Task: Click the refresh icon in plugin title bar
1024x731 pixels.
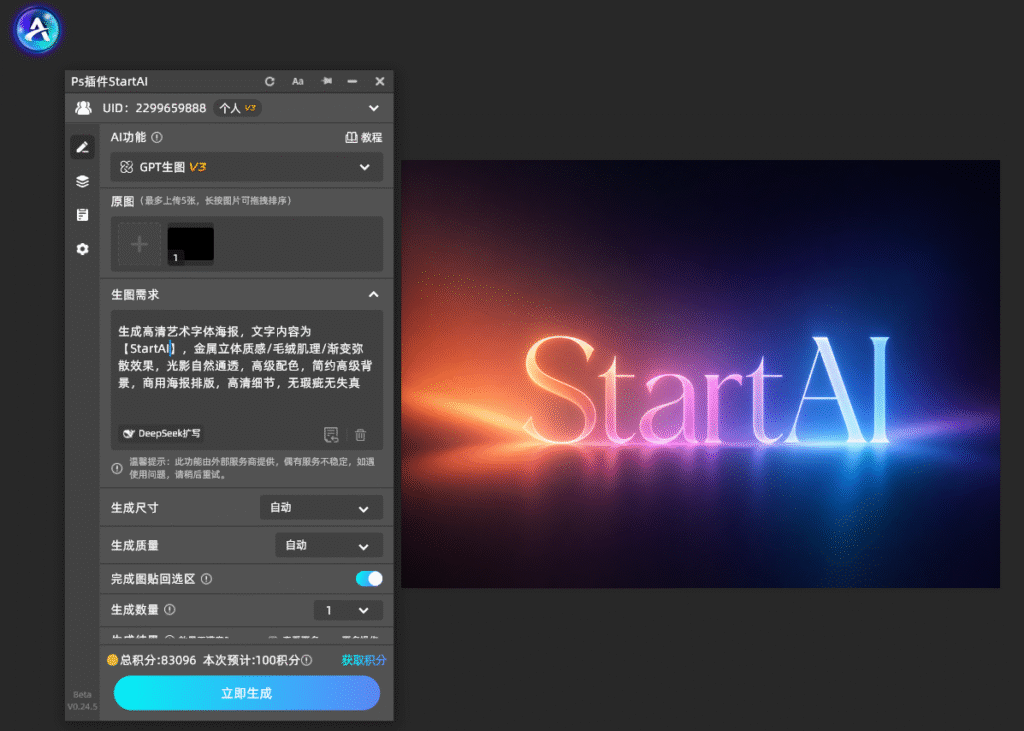Action: click(270, 82)
